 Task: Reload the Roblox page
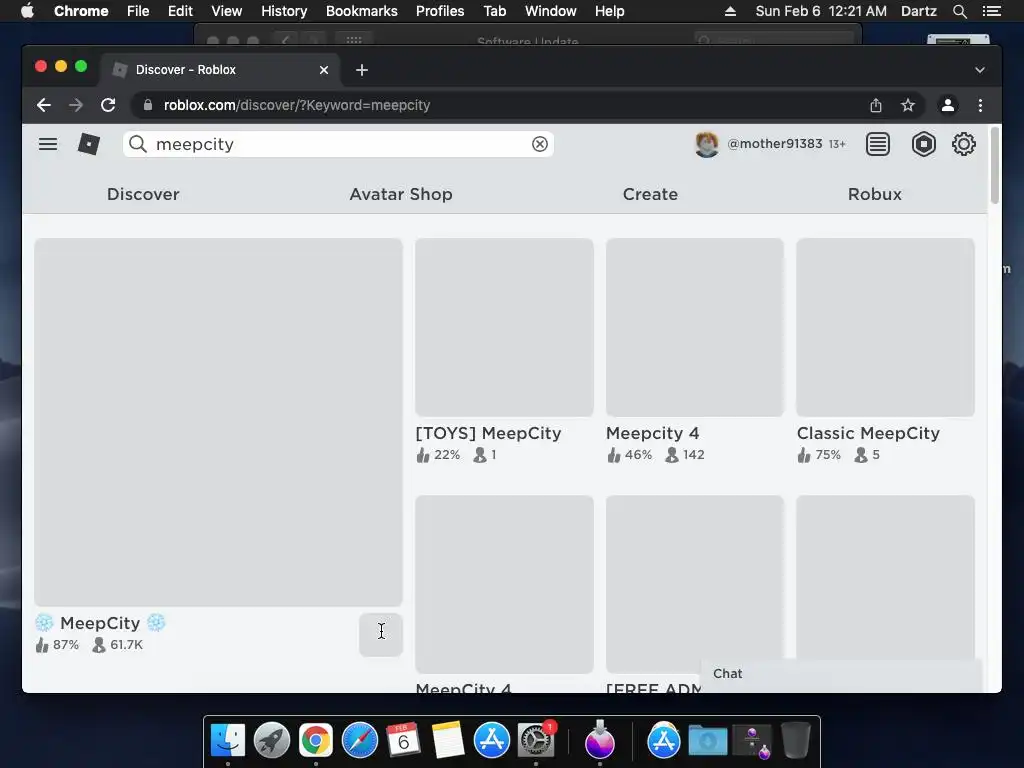click(108, 105)
